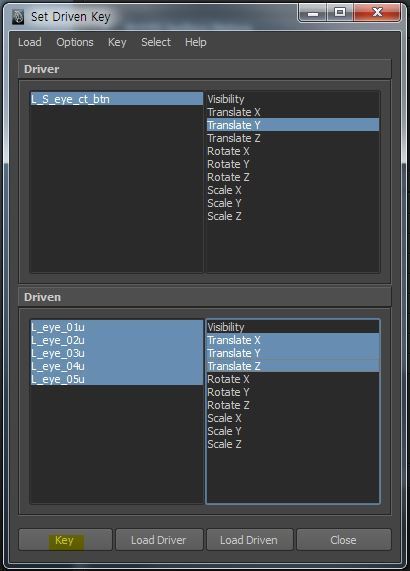Screen dimensions: 410x571
Task: Select Translate Y in the Driver attributes
Action: click(293, 125)
